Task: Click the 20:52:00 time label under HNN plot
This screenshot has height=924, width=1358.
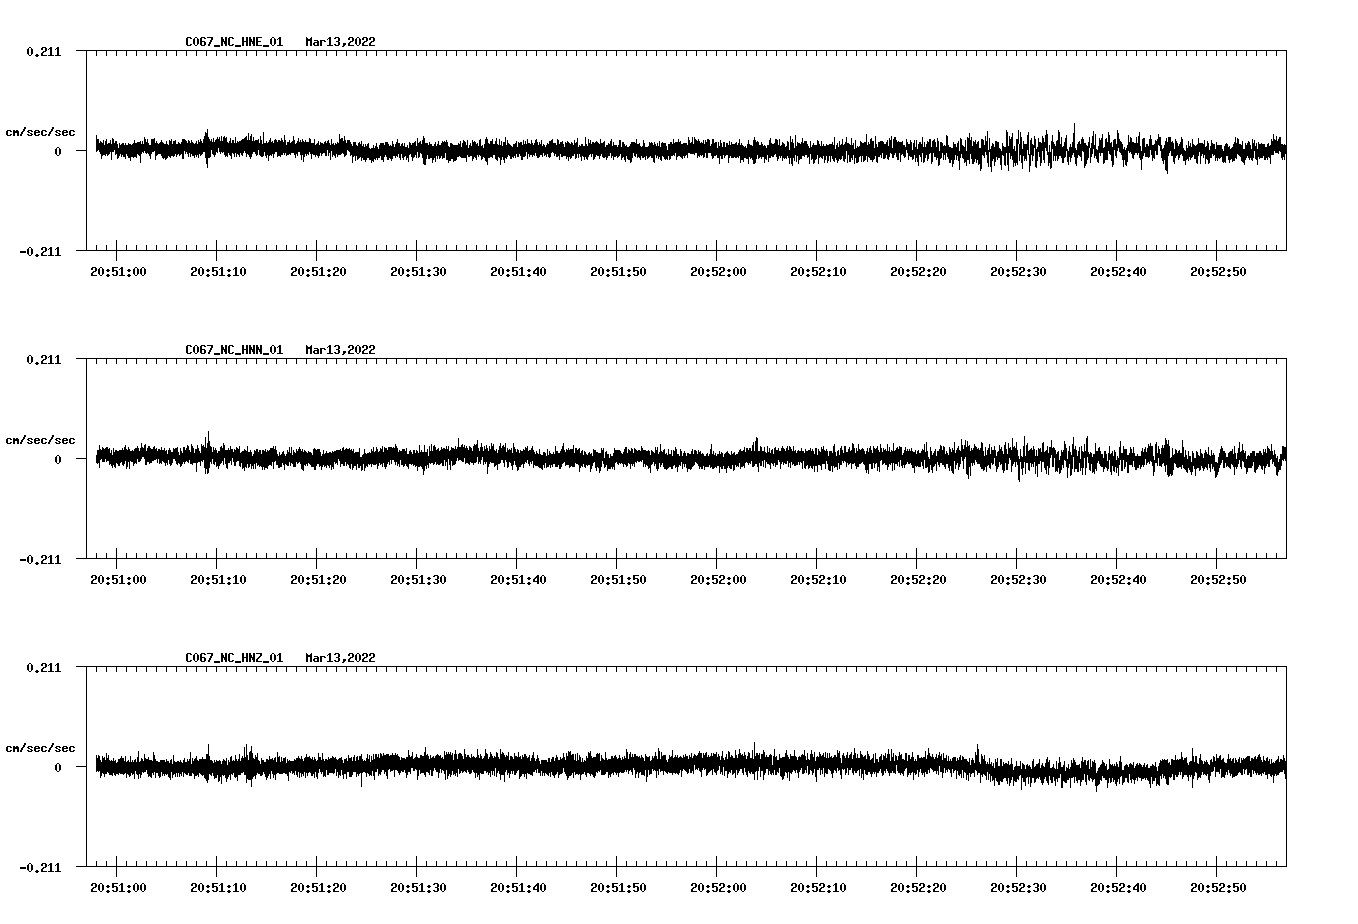Action: (718, 580)
